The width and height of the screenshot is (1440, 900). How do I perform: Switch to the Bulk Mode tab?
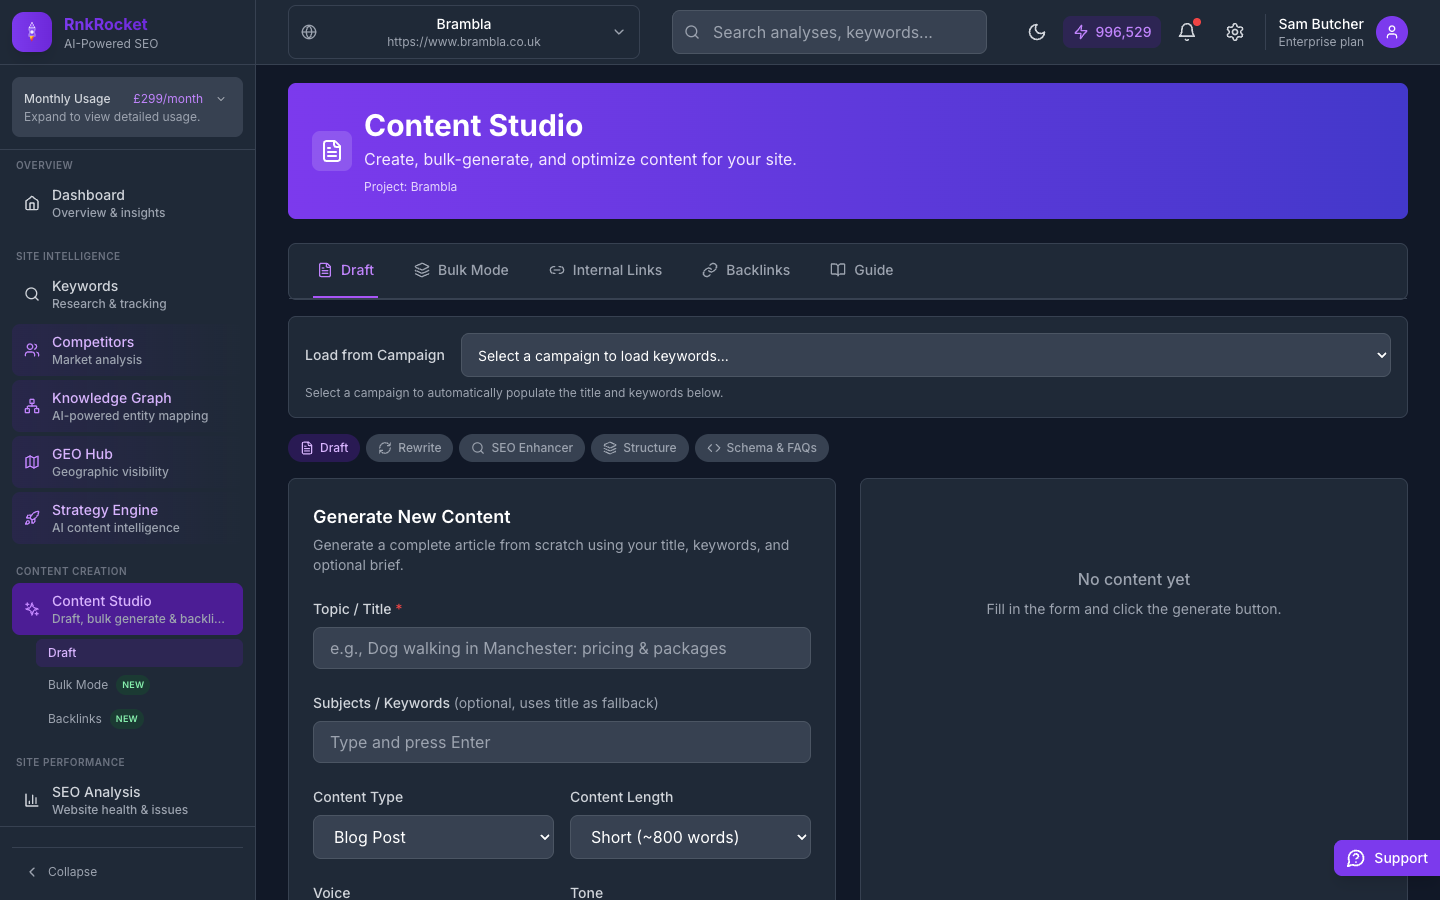pyautogui.click(x=461, y=270)
